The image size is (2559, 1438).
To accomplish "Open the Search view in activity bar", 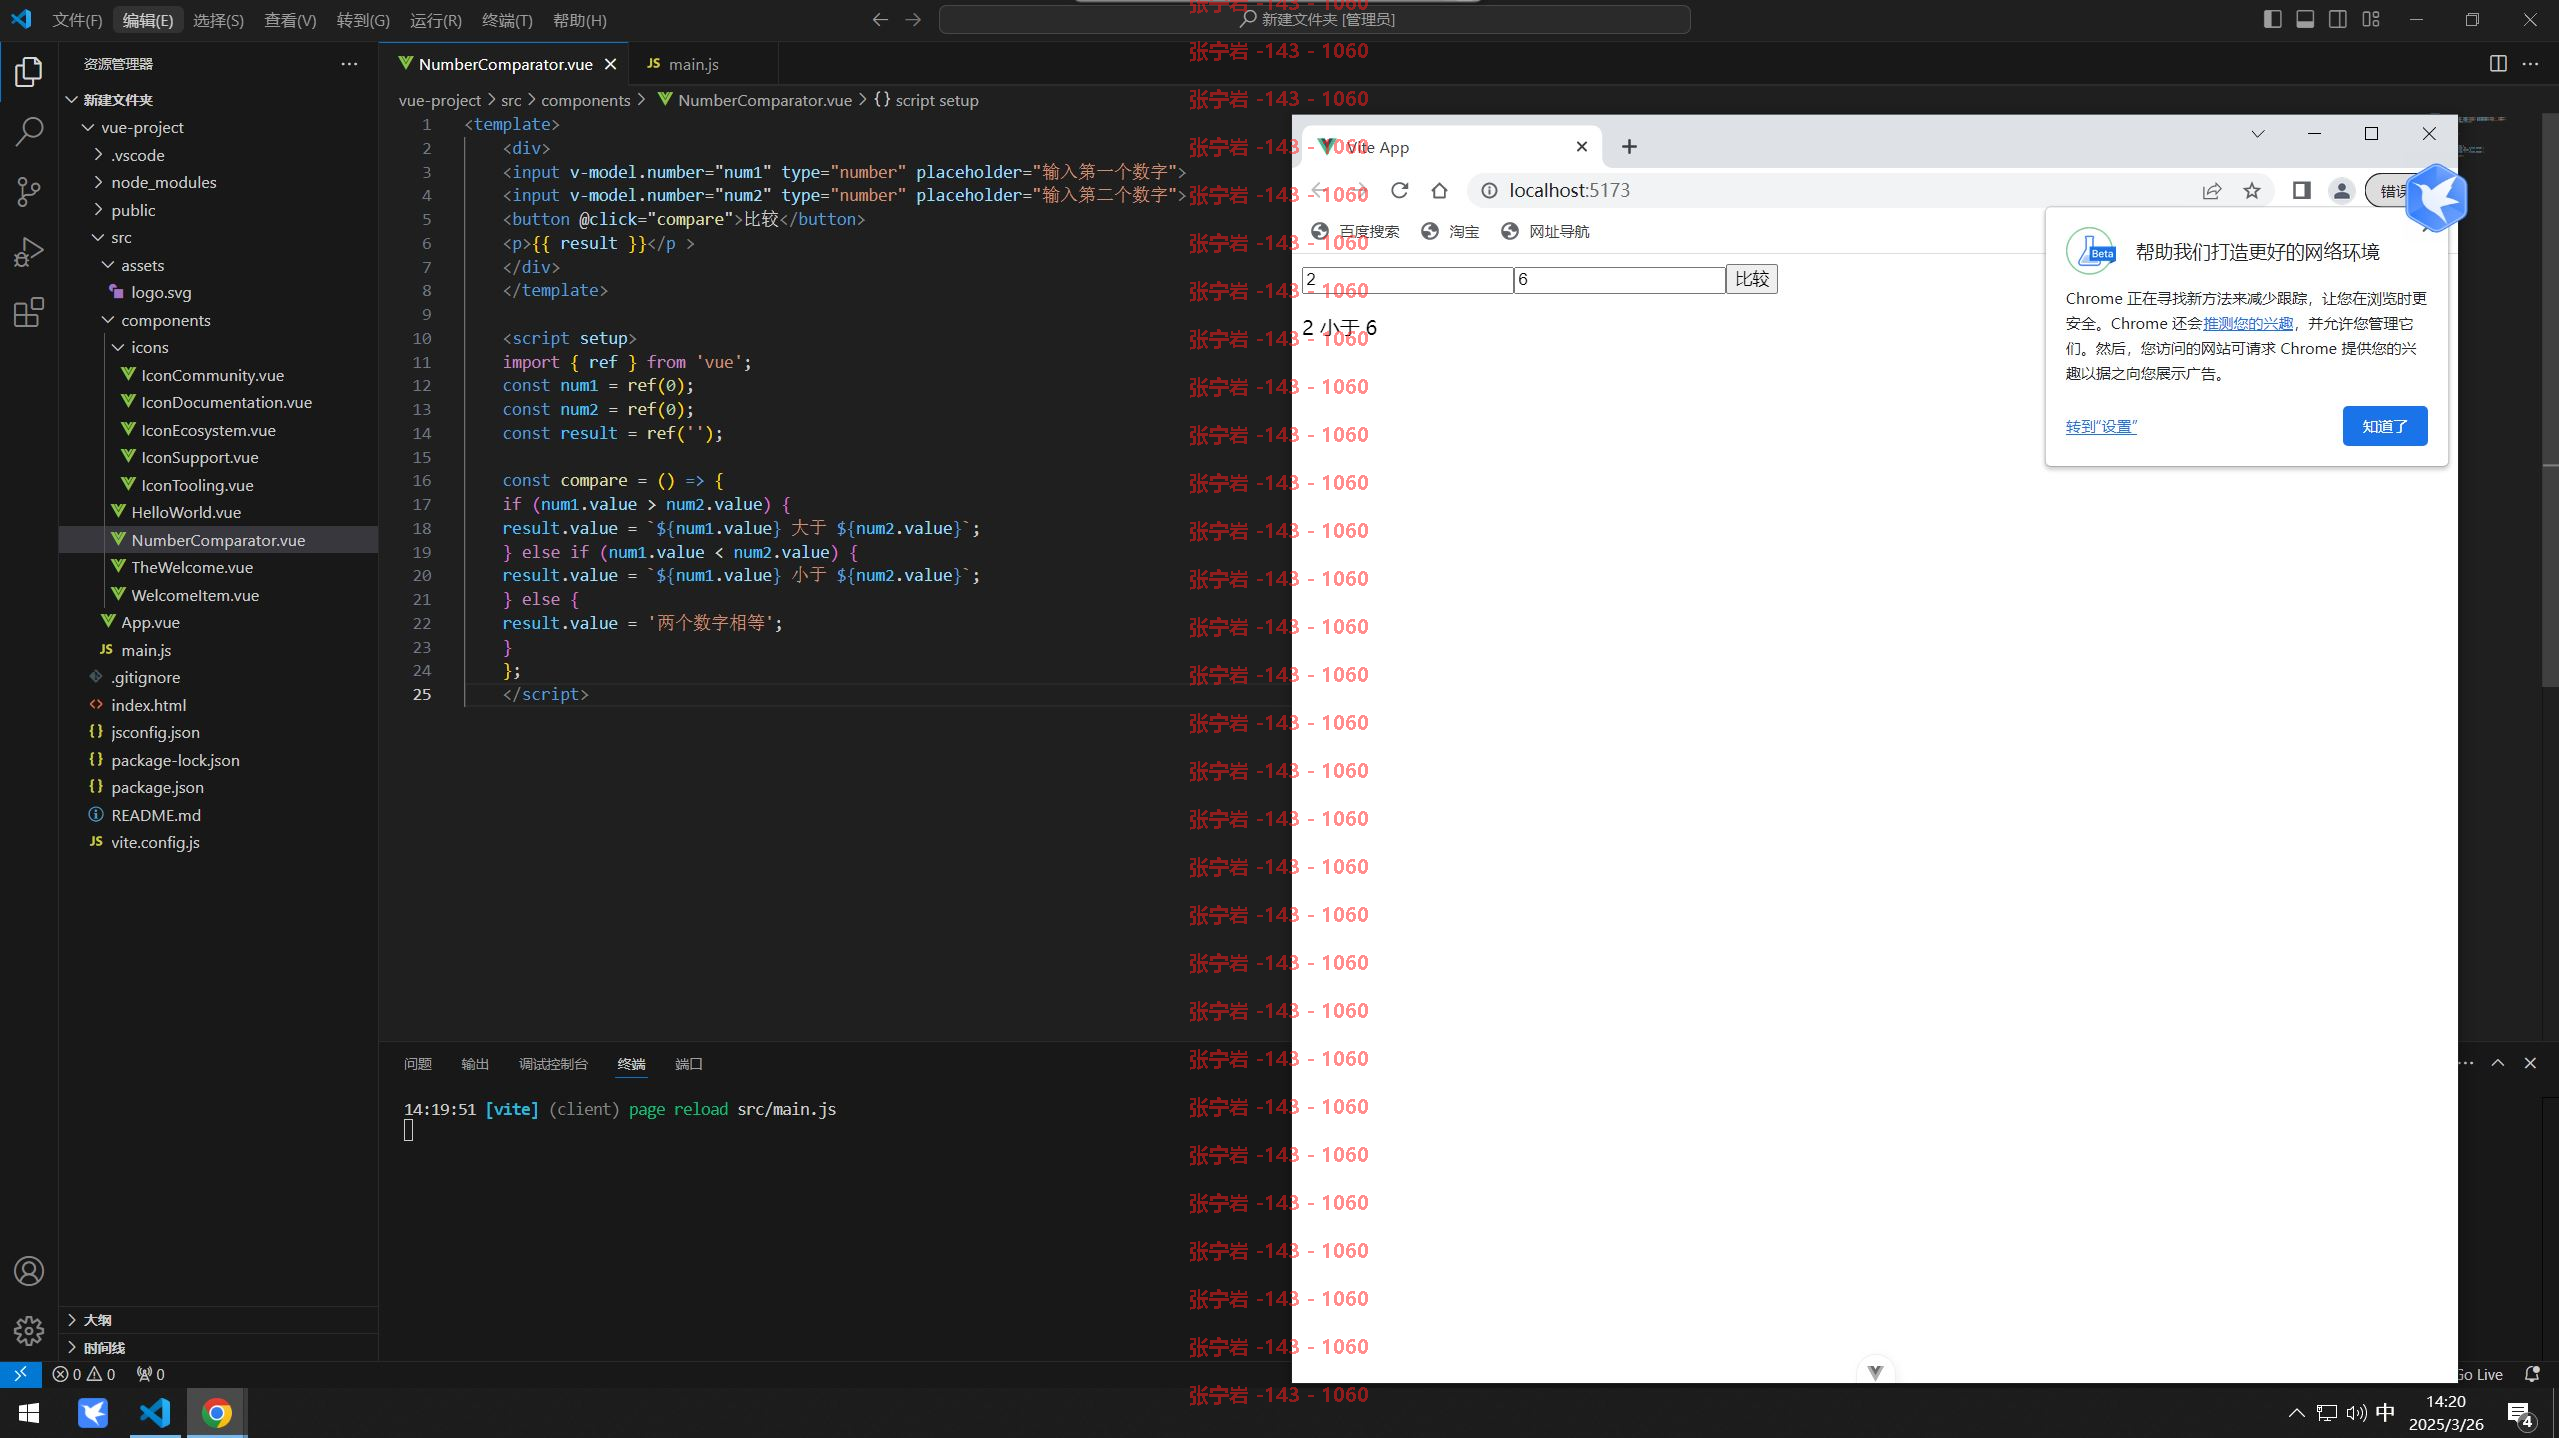I will (29, 131).
